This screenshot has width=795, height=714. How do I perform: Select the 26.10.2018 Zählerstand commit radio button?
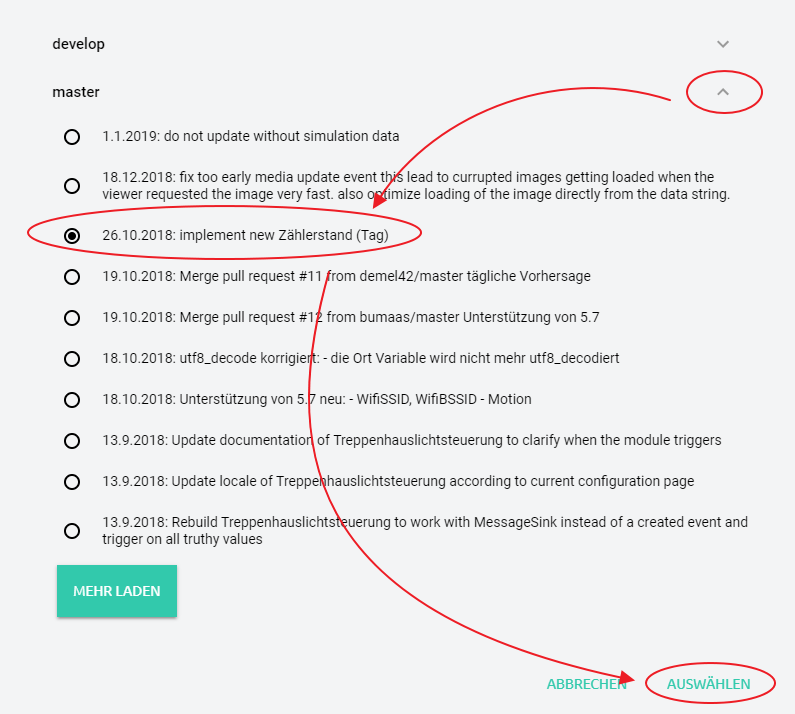(72, 235)
